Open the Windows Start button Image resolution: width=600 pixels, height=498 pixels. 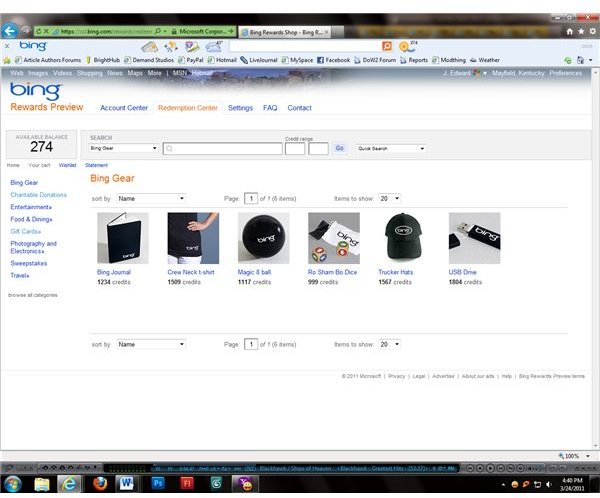(x=13, y=484)
